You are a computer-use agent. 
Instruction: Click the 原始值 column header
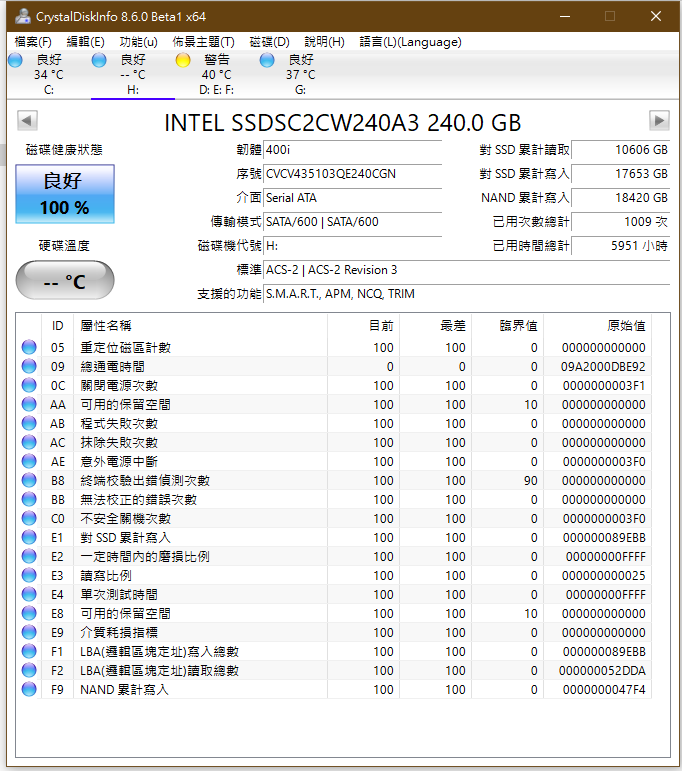click(x=626, y=326)
